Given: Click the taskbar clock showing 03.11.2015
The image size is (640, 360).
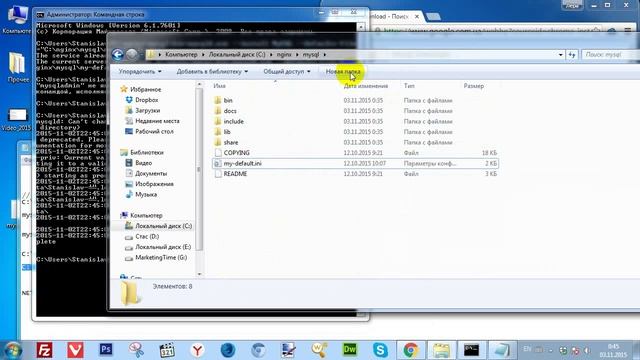Looking at the screenshot, I should [x=613, y=351].
